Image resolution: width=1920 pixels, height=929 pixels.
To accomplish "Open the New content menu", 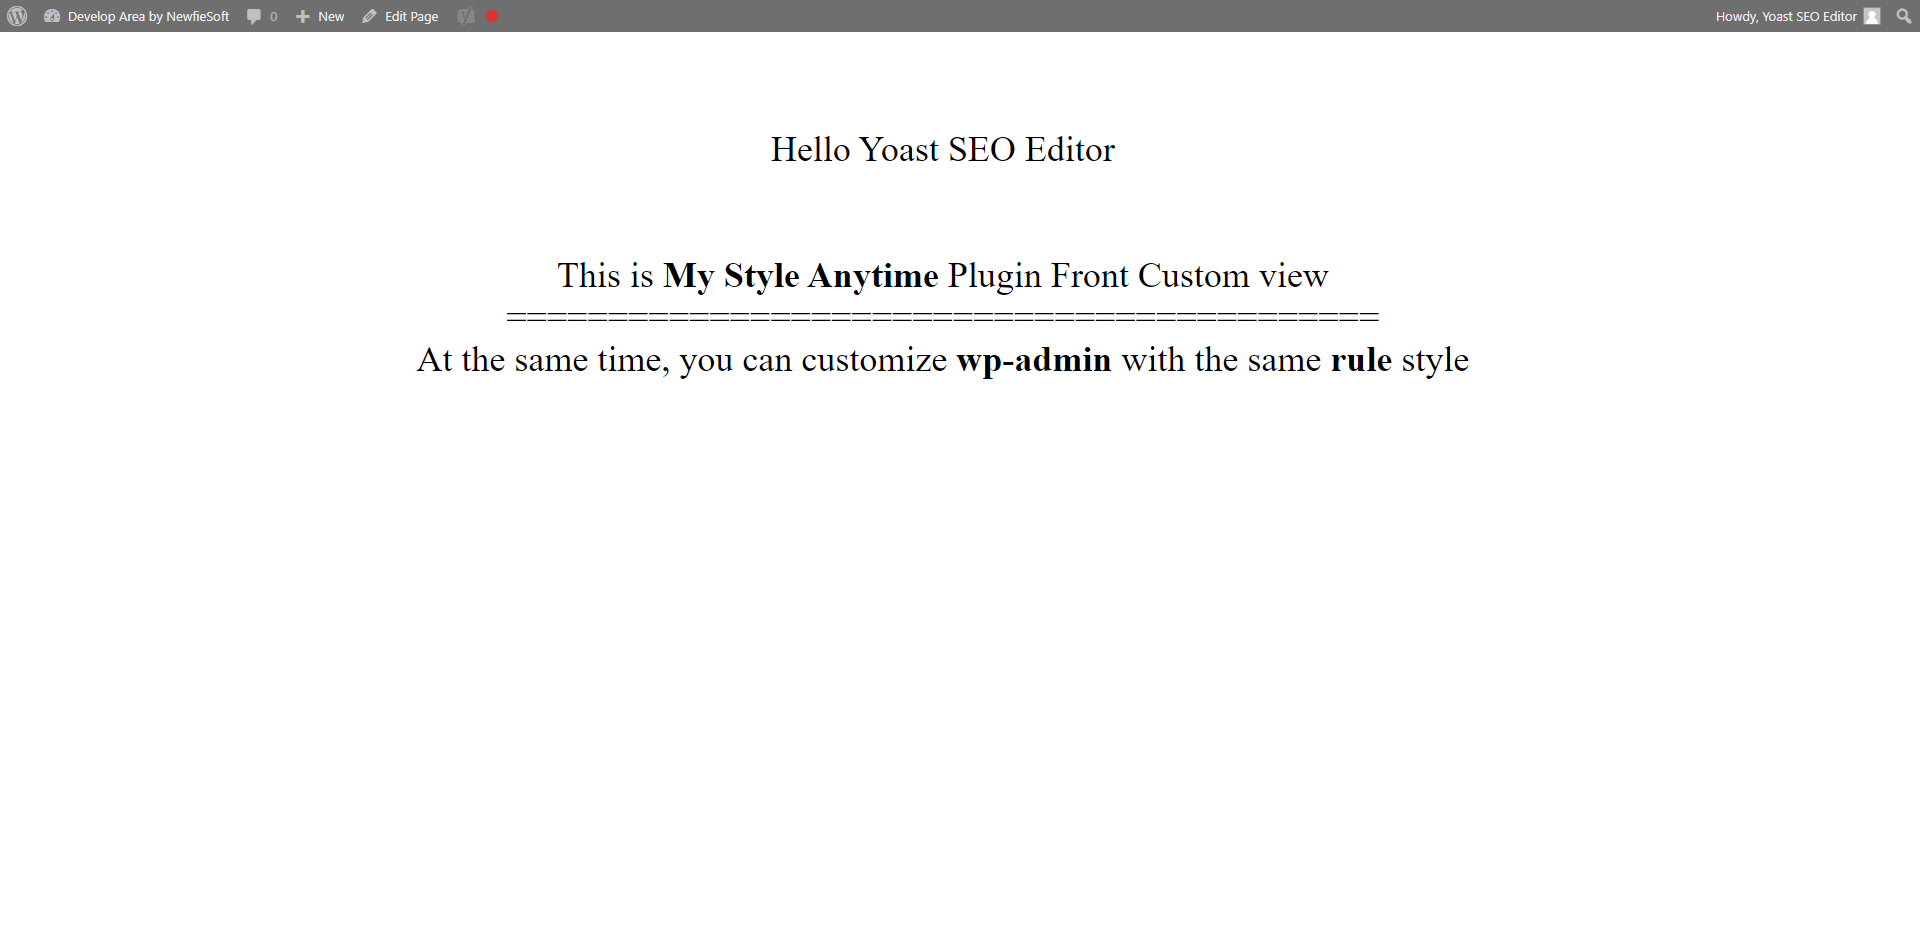I will (320, 16).
